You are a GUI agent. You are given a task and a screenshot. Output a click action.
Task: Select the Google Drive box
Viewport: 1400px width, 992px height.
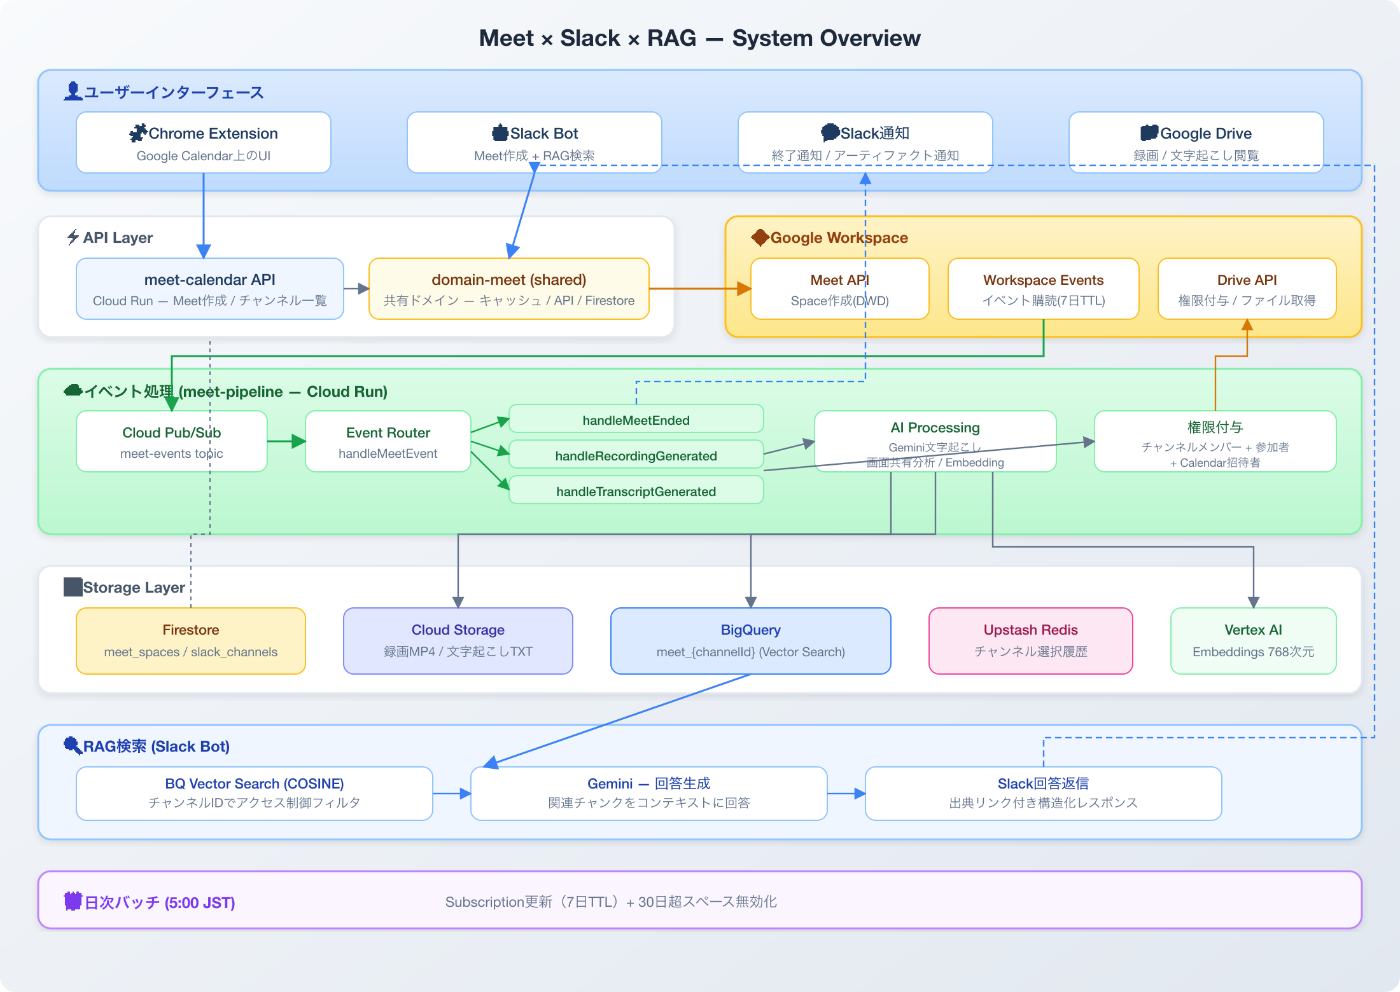click(x=1196, y=143)
